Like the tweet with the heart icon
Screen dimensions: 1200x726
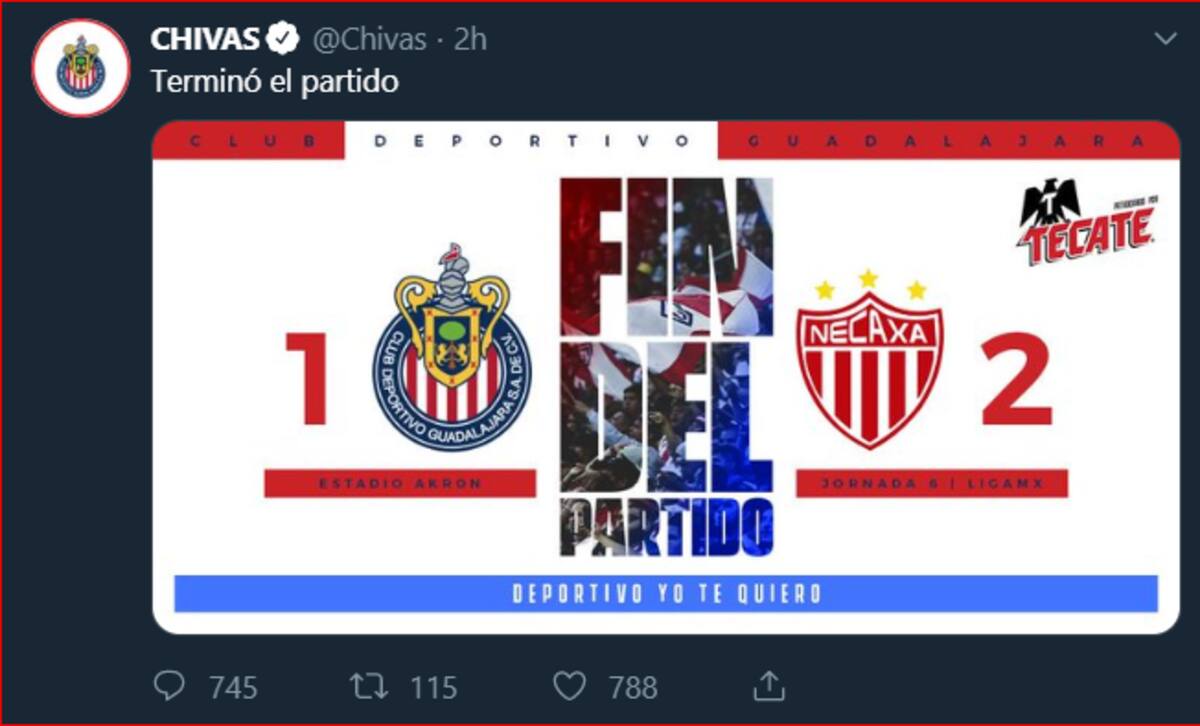click(569, 686)
